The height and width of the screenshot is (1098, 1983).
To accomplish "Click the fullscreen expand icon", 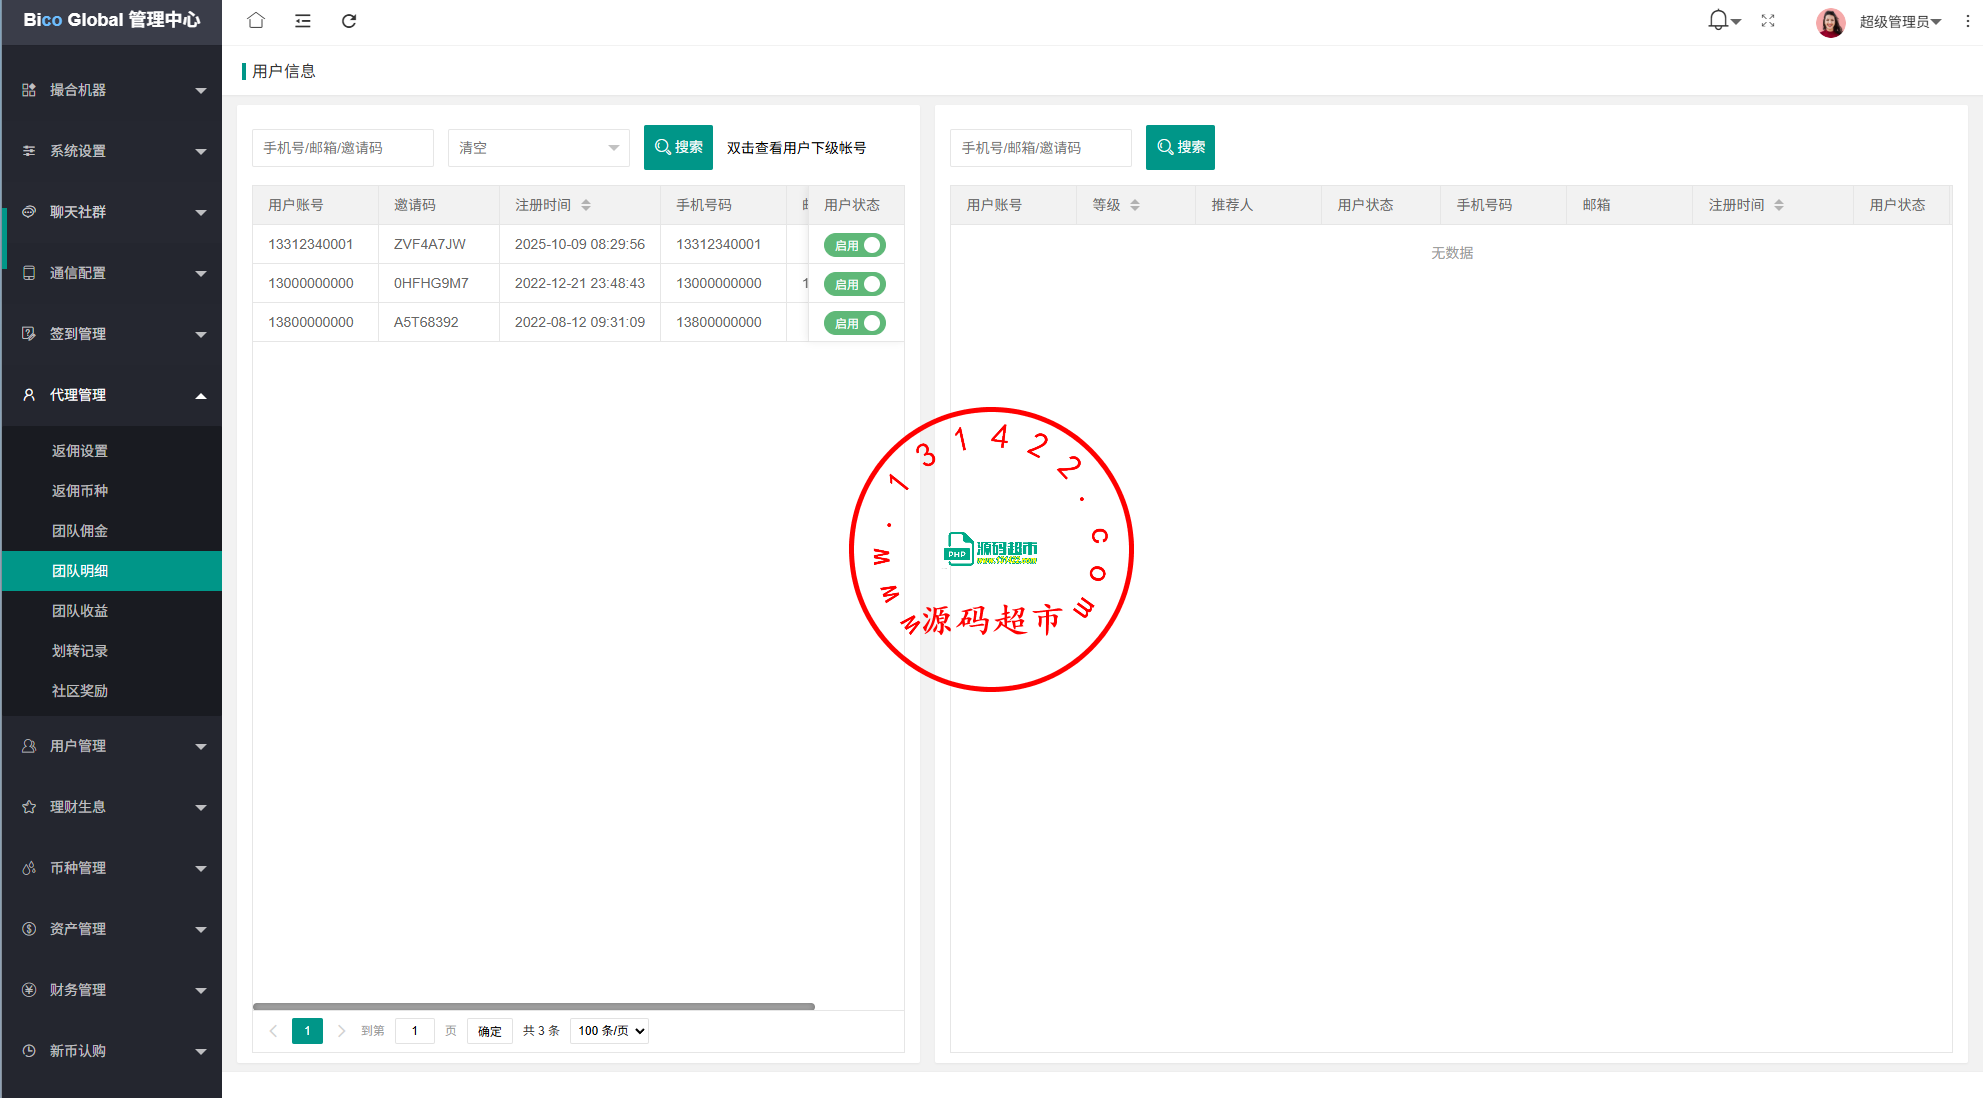I will tap(1768, 20).
